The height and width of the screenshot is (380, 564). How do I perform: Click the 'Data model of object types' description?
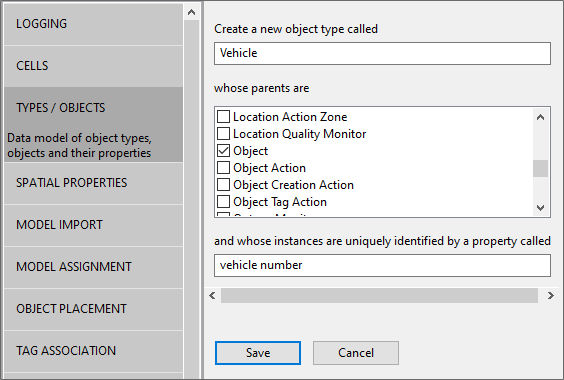coord(79,145)
